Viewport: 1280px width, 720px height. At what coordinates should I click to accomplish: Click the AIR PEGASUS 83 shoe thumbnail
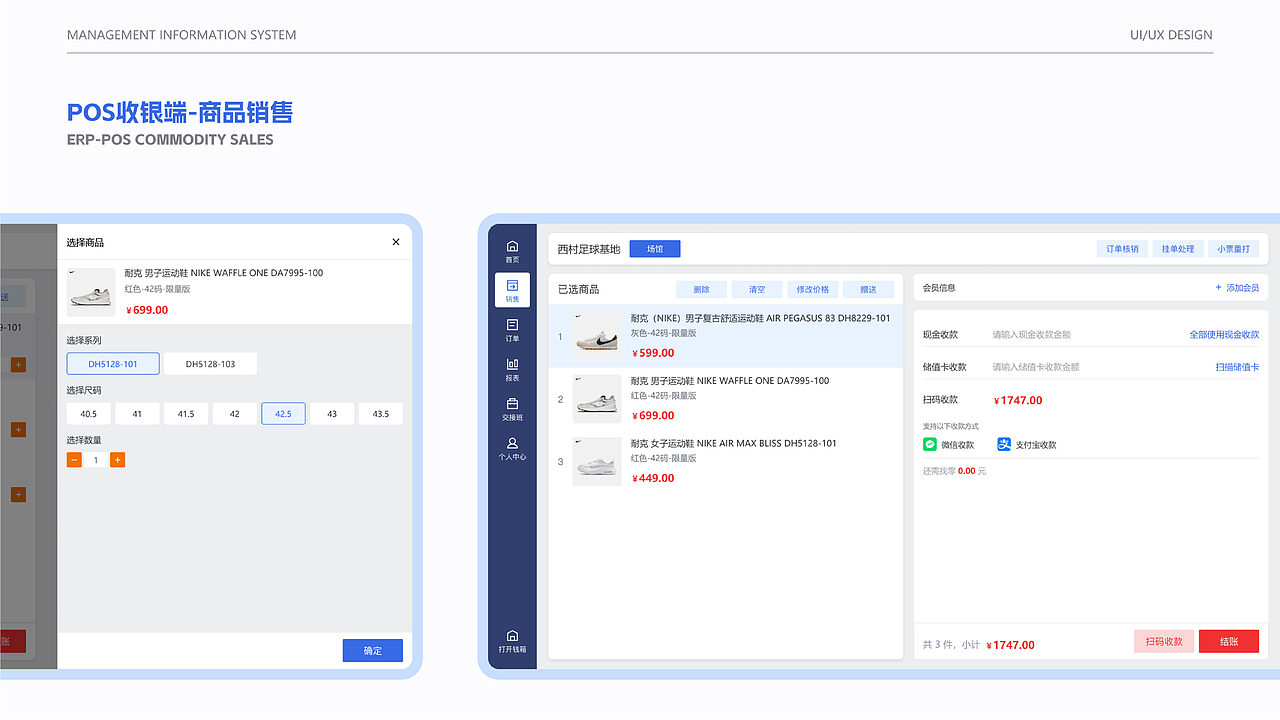(x=597, y=336)
